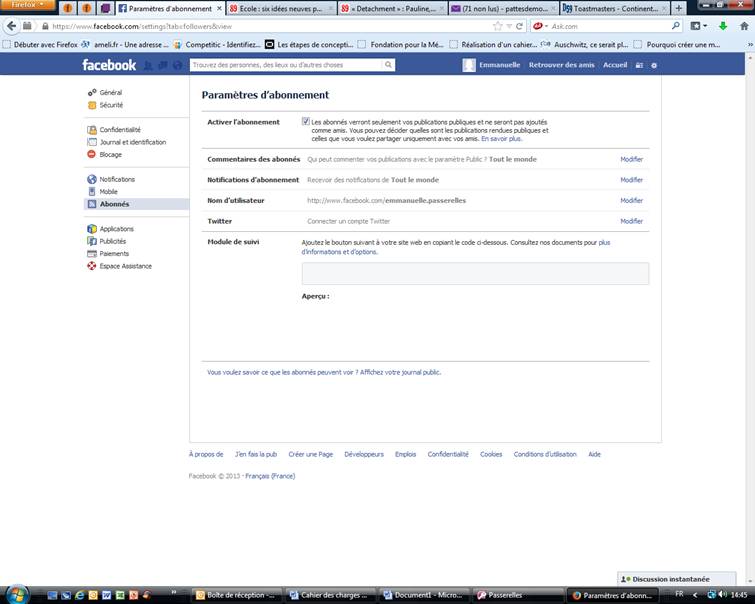The image size is (755, 604).
Task: Open Firefox downloads green arrow
Action: (723, 26)
